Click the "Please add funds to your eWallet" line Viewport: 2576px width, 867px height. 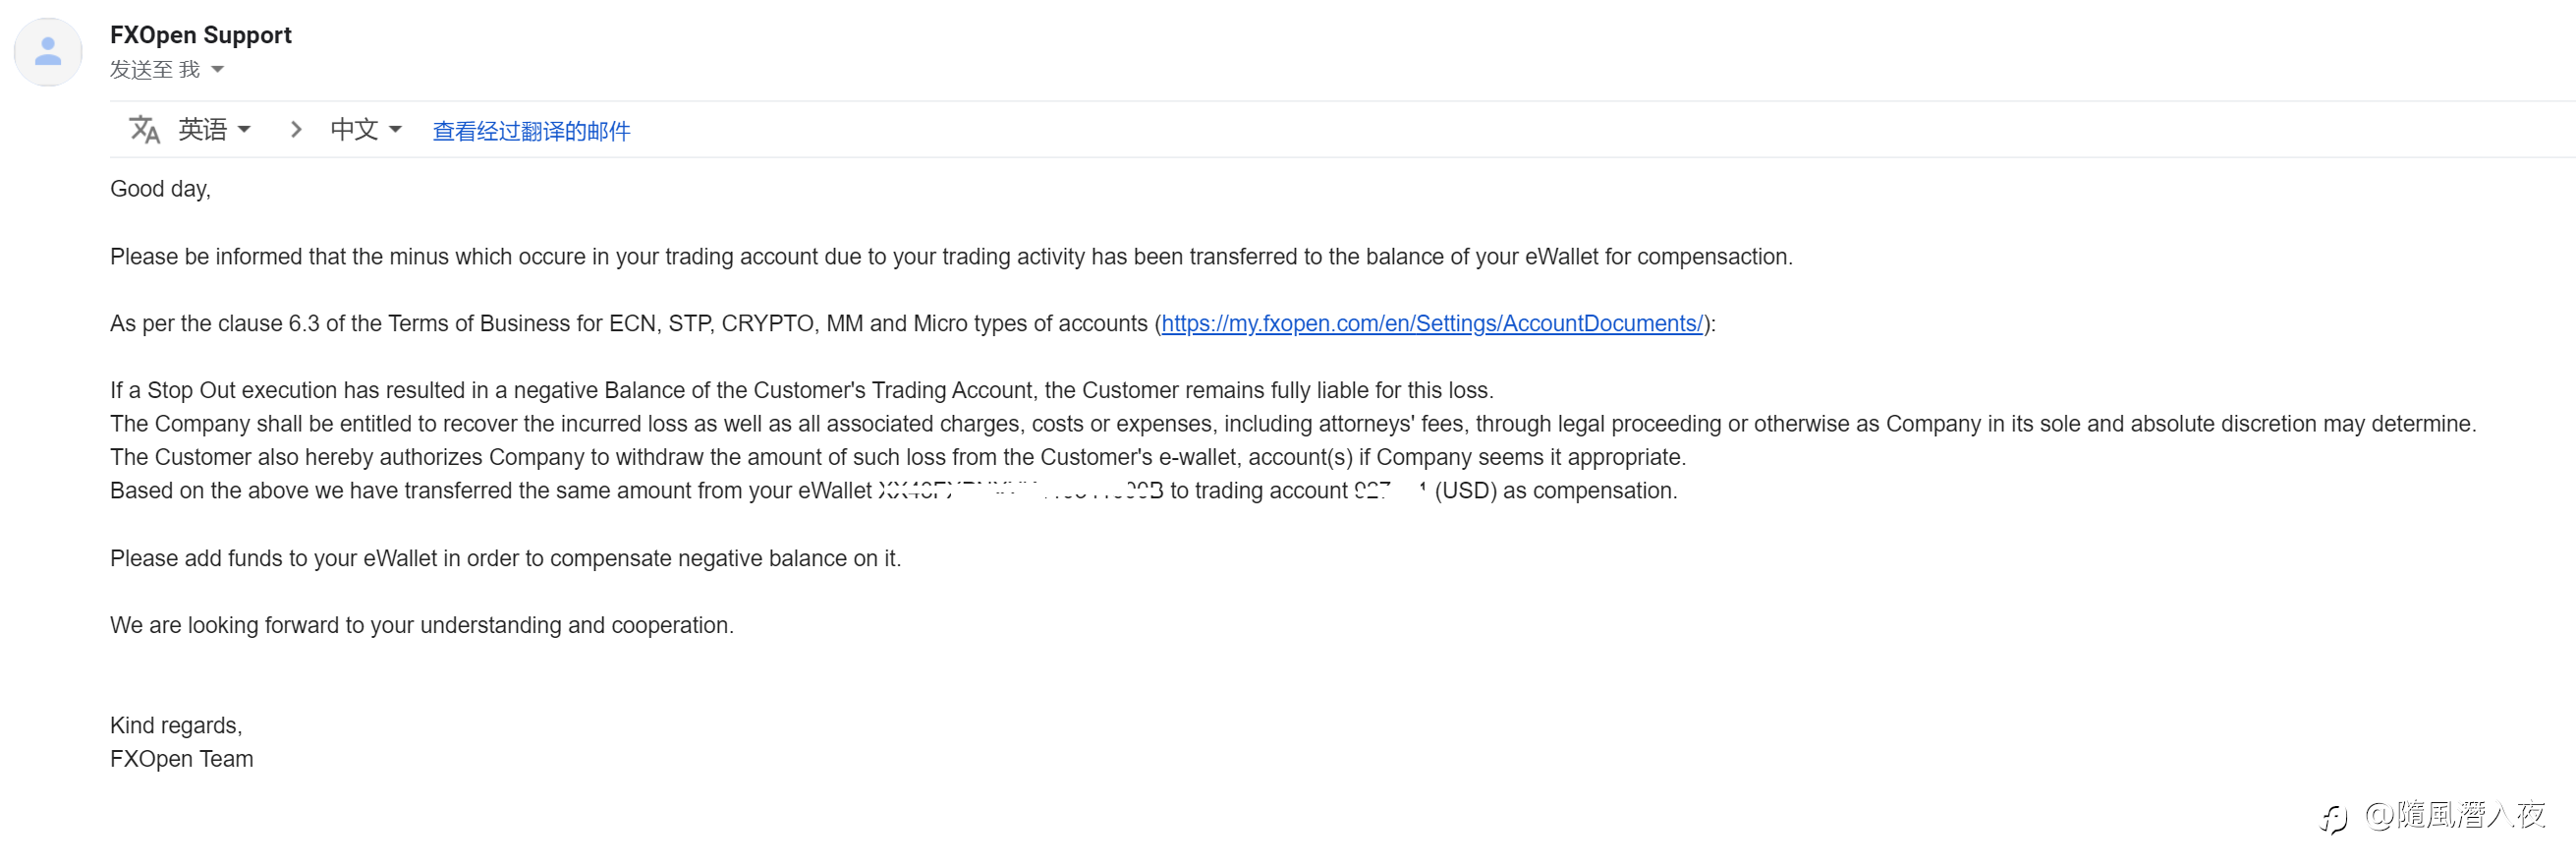point(505,559)
